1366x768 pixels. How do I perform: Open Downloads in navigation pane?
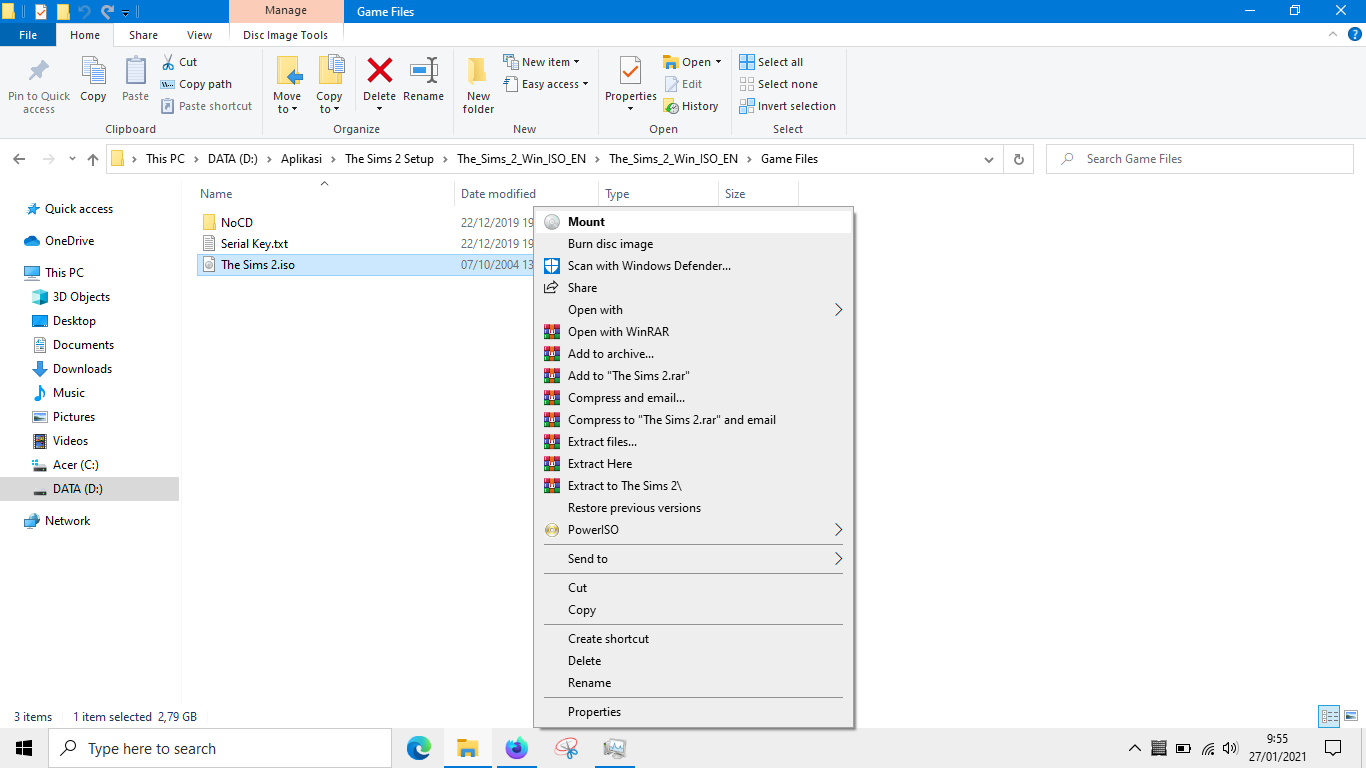(82, 369)
